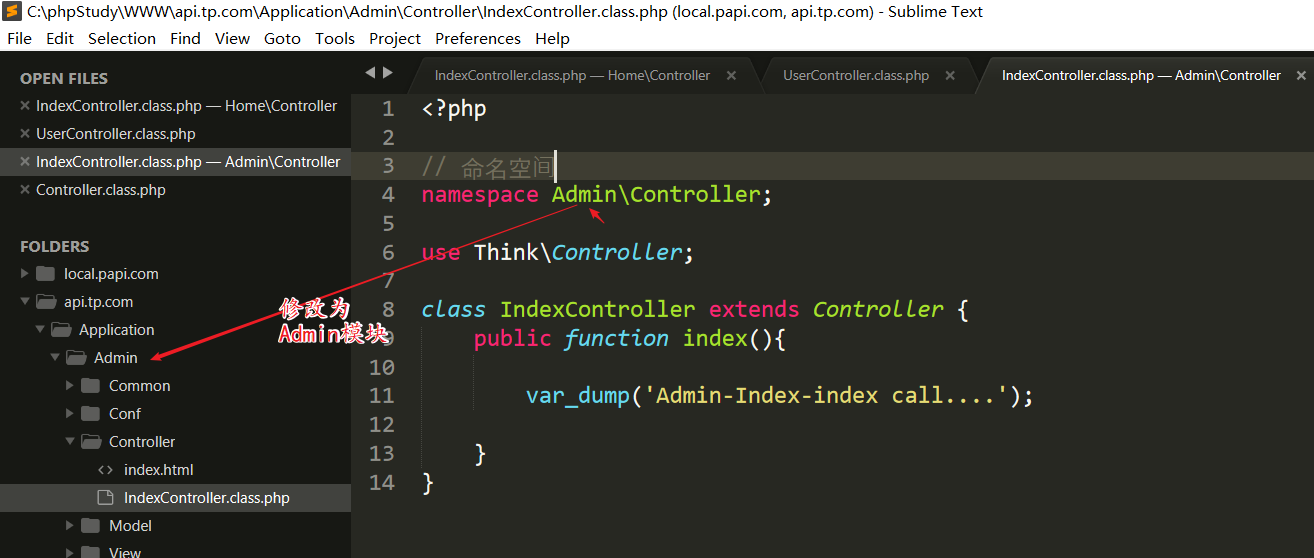Open the Preferences menu
Viewport: 1314px width, 558px height.
tap(478, 38)
